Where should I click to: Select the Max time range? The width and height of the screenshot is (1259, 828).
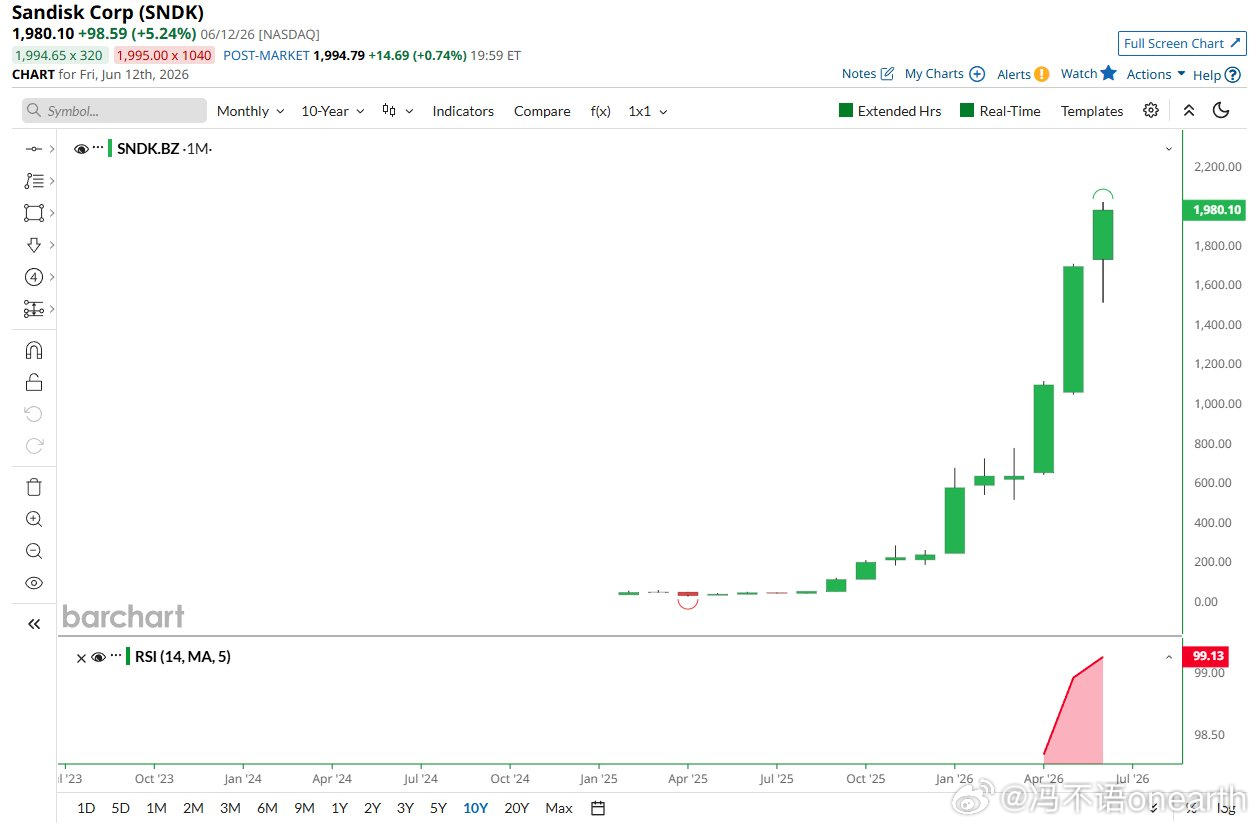[559, 808]
